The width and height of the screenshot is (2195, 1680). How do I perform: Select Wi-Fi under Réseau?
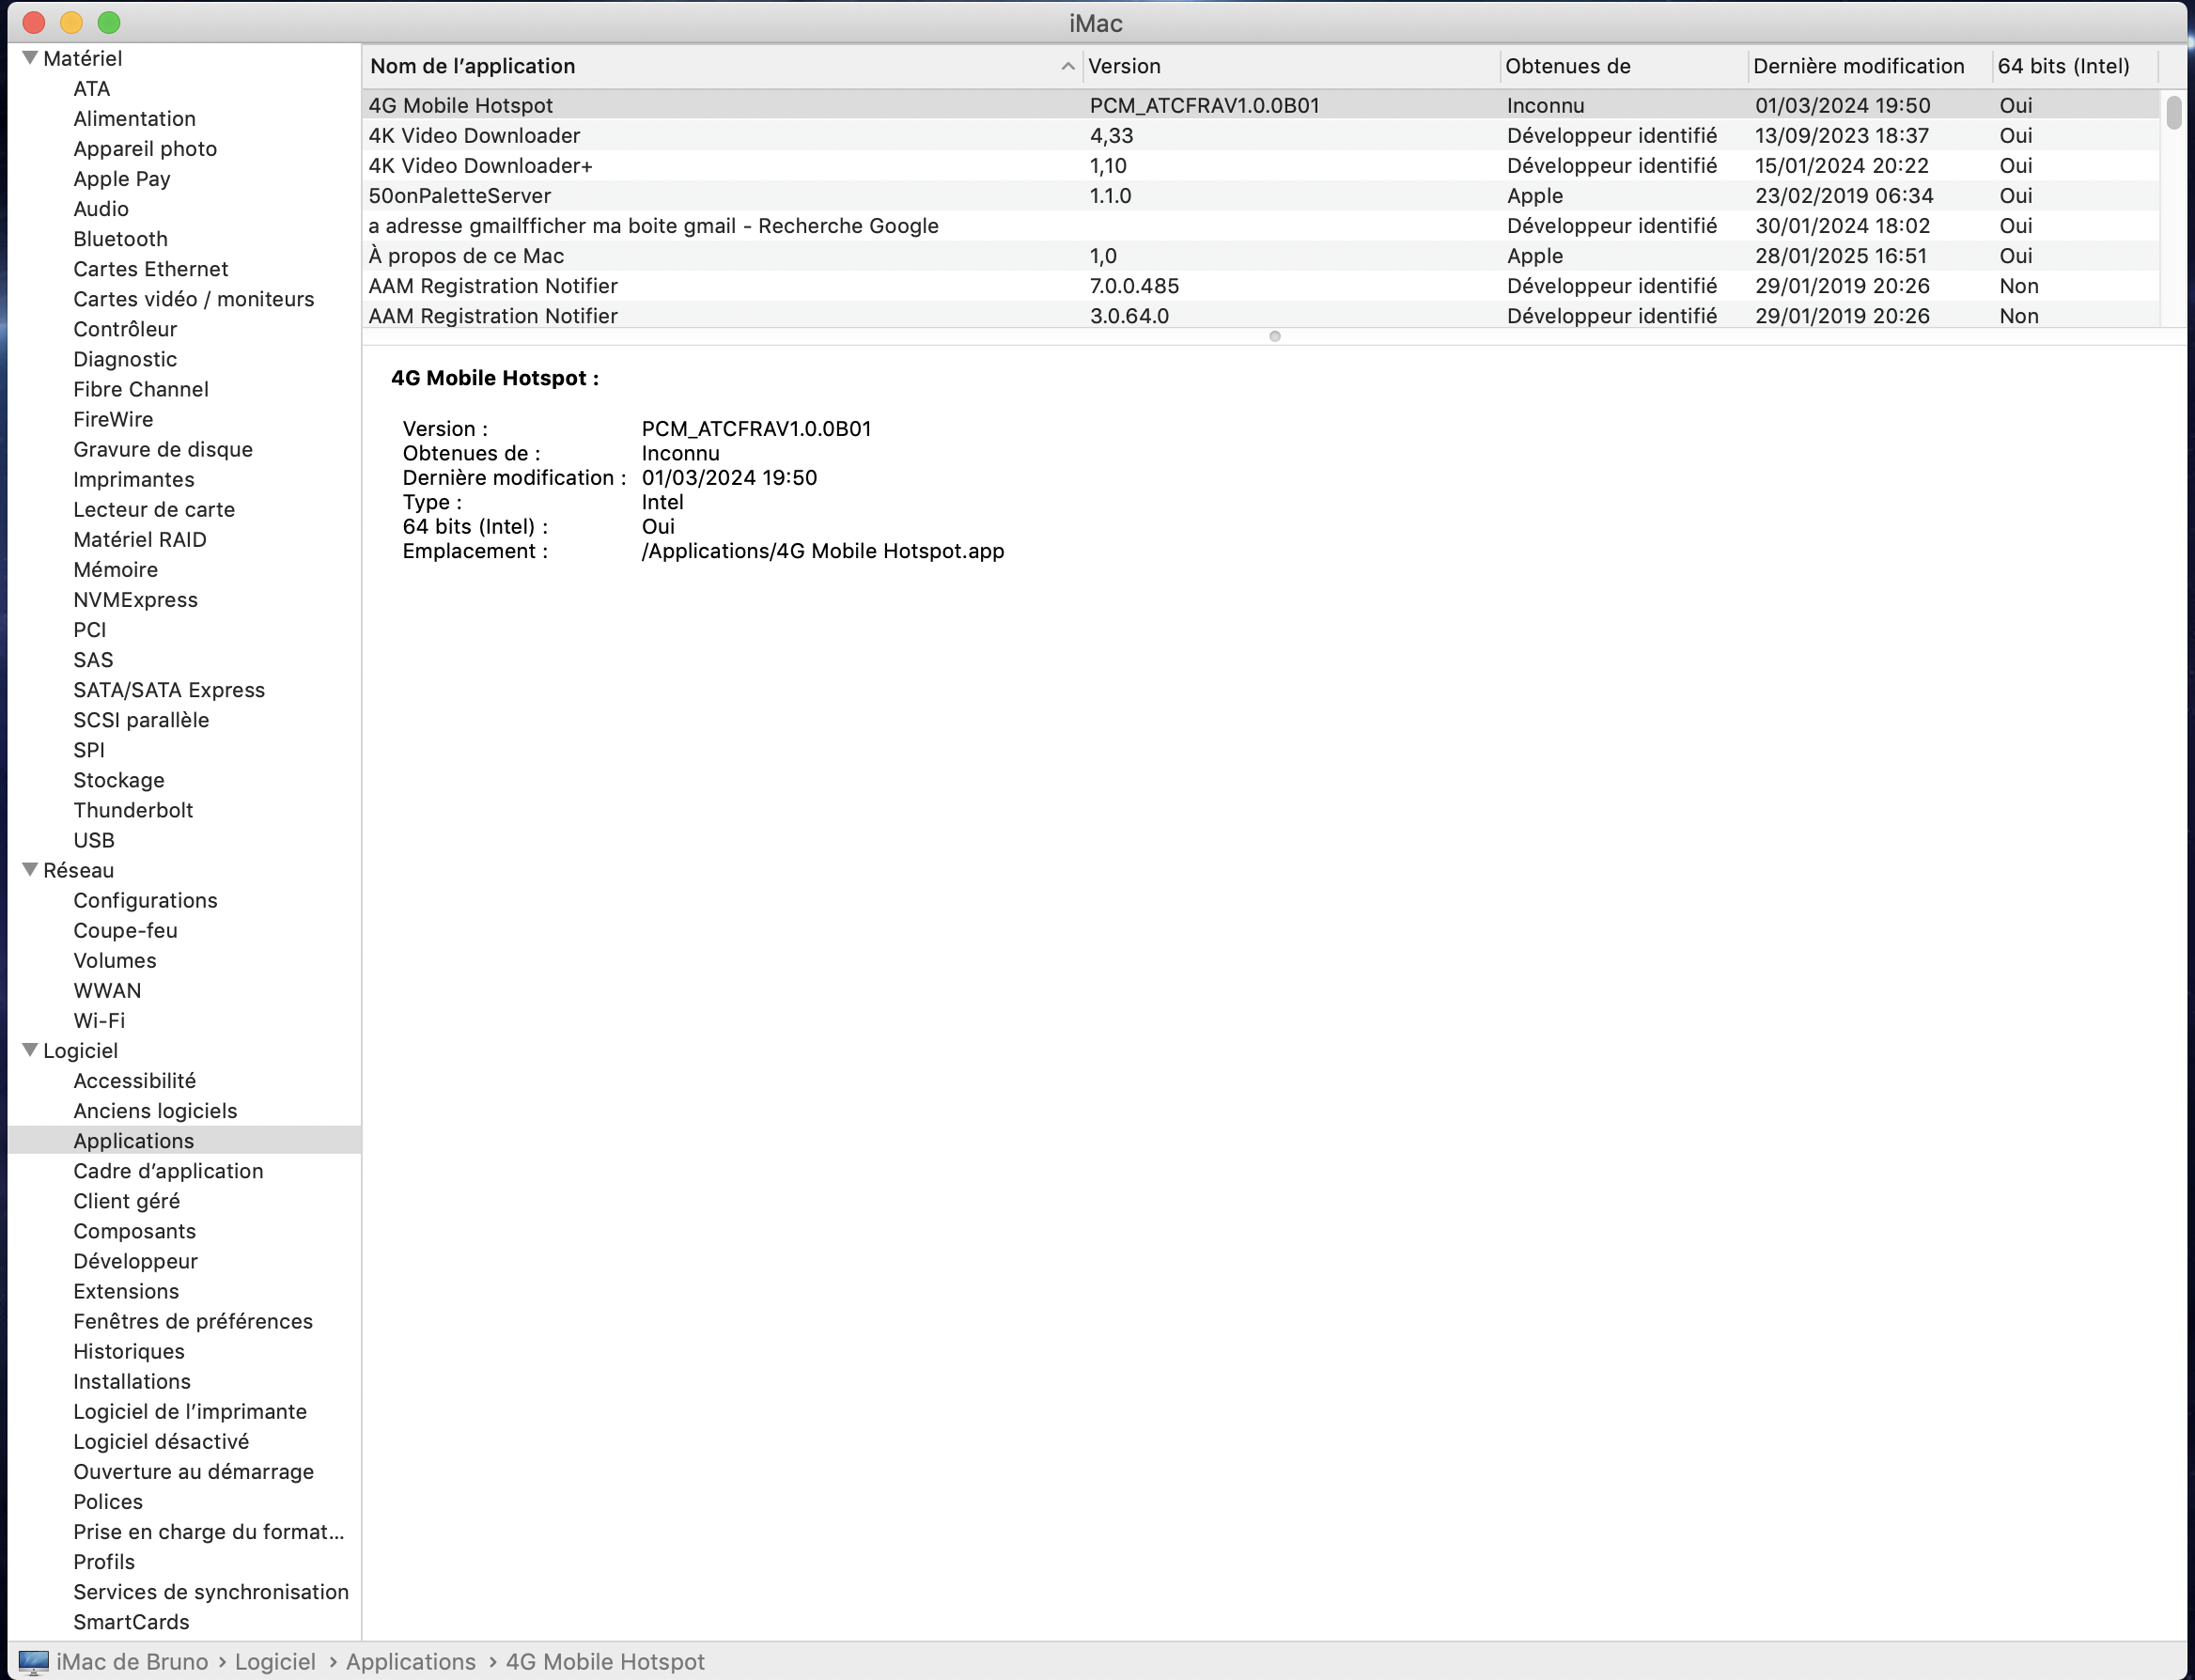click(x=99, y=1019)
